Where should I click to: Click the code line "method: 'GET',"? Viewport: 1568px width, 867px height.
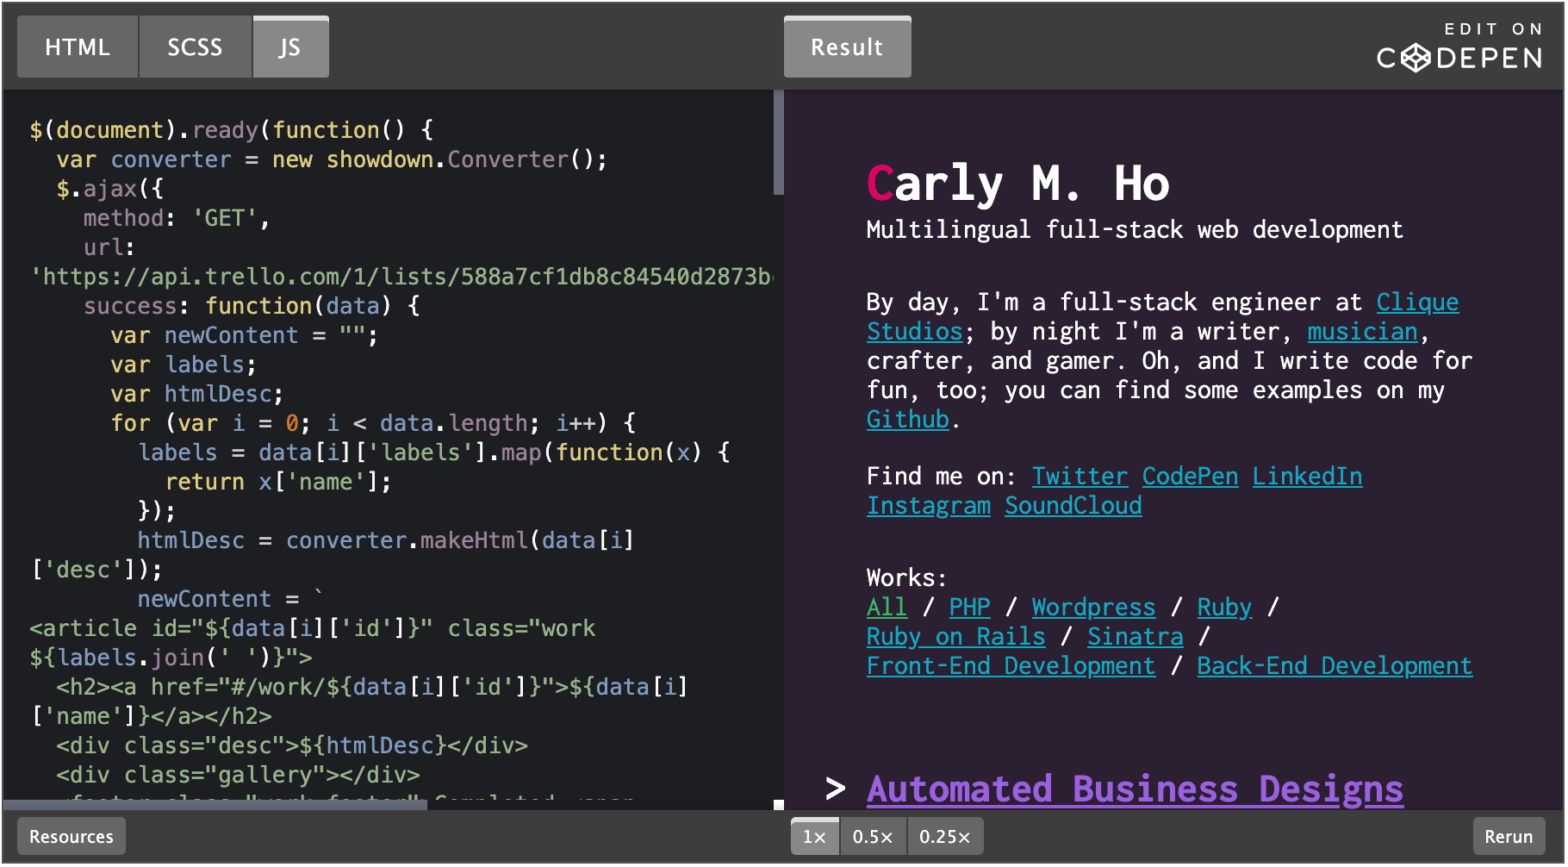177,218
